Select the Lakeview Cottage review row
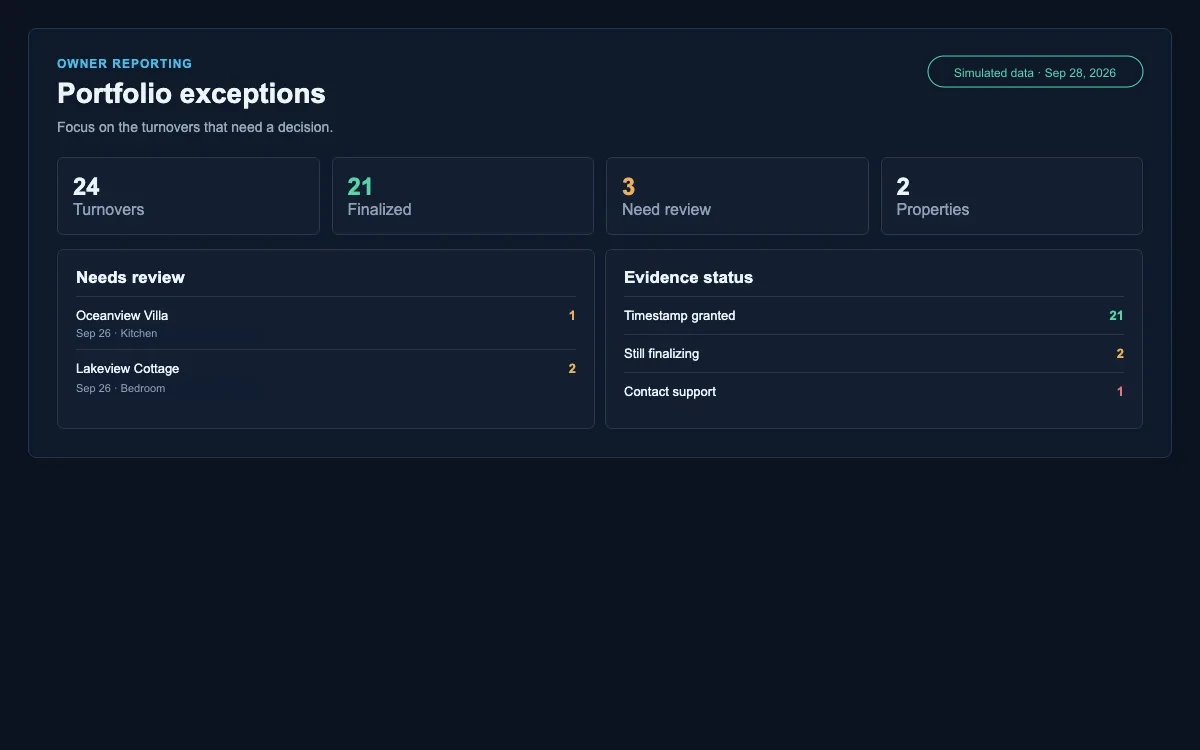 pos(326,377)
